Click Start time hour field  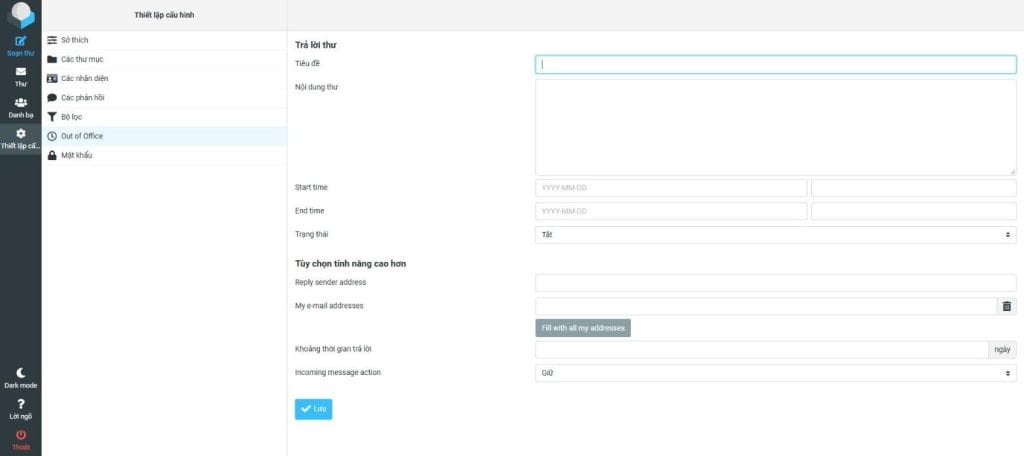pos(914,188)
